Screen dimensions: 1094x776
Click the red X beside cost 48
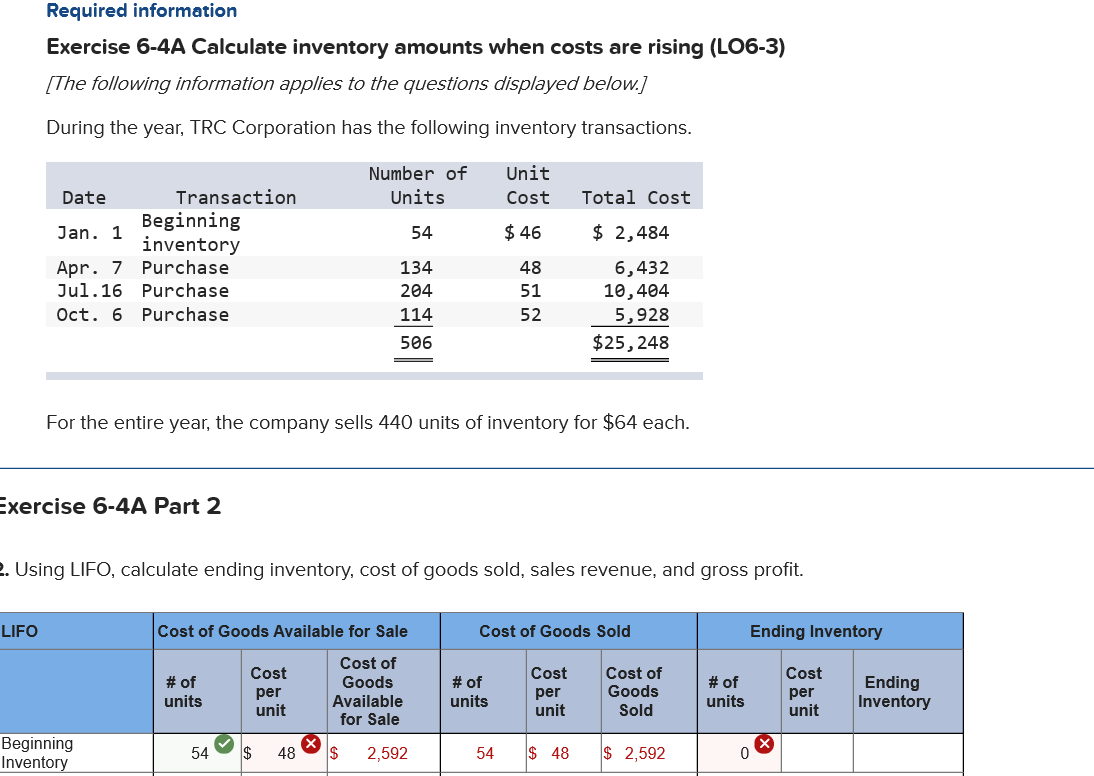[x=310, y=744]
